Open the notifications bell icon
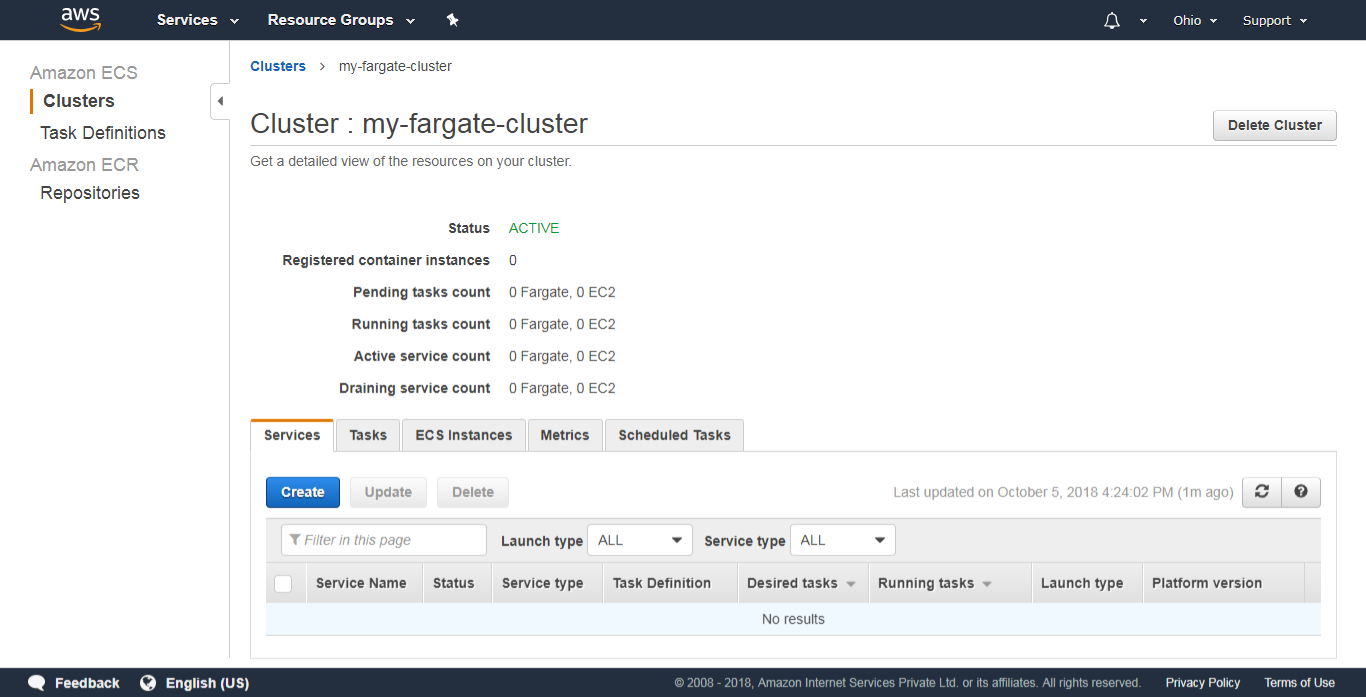 click(1112, 20)
